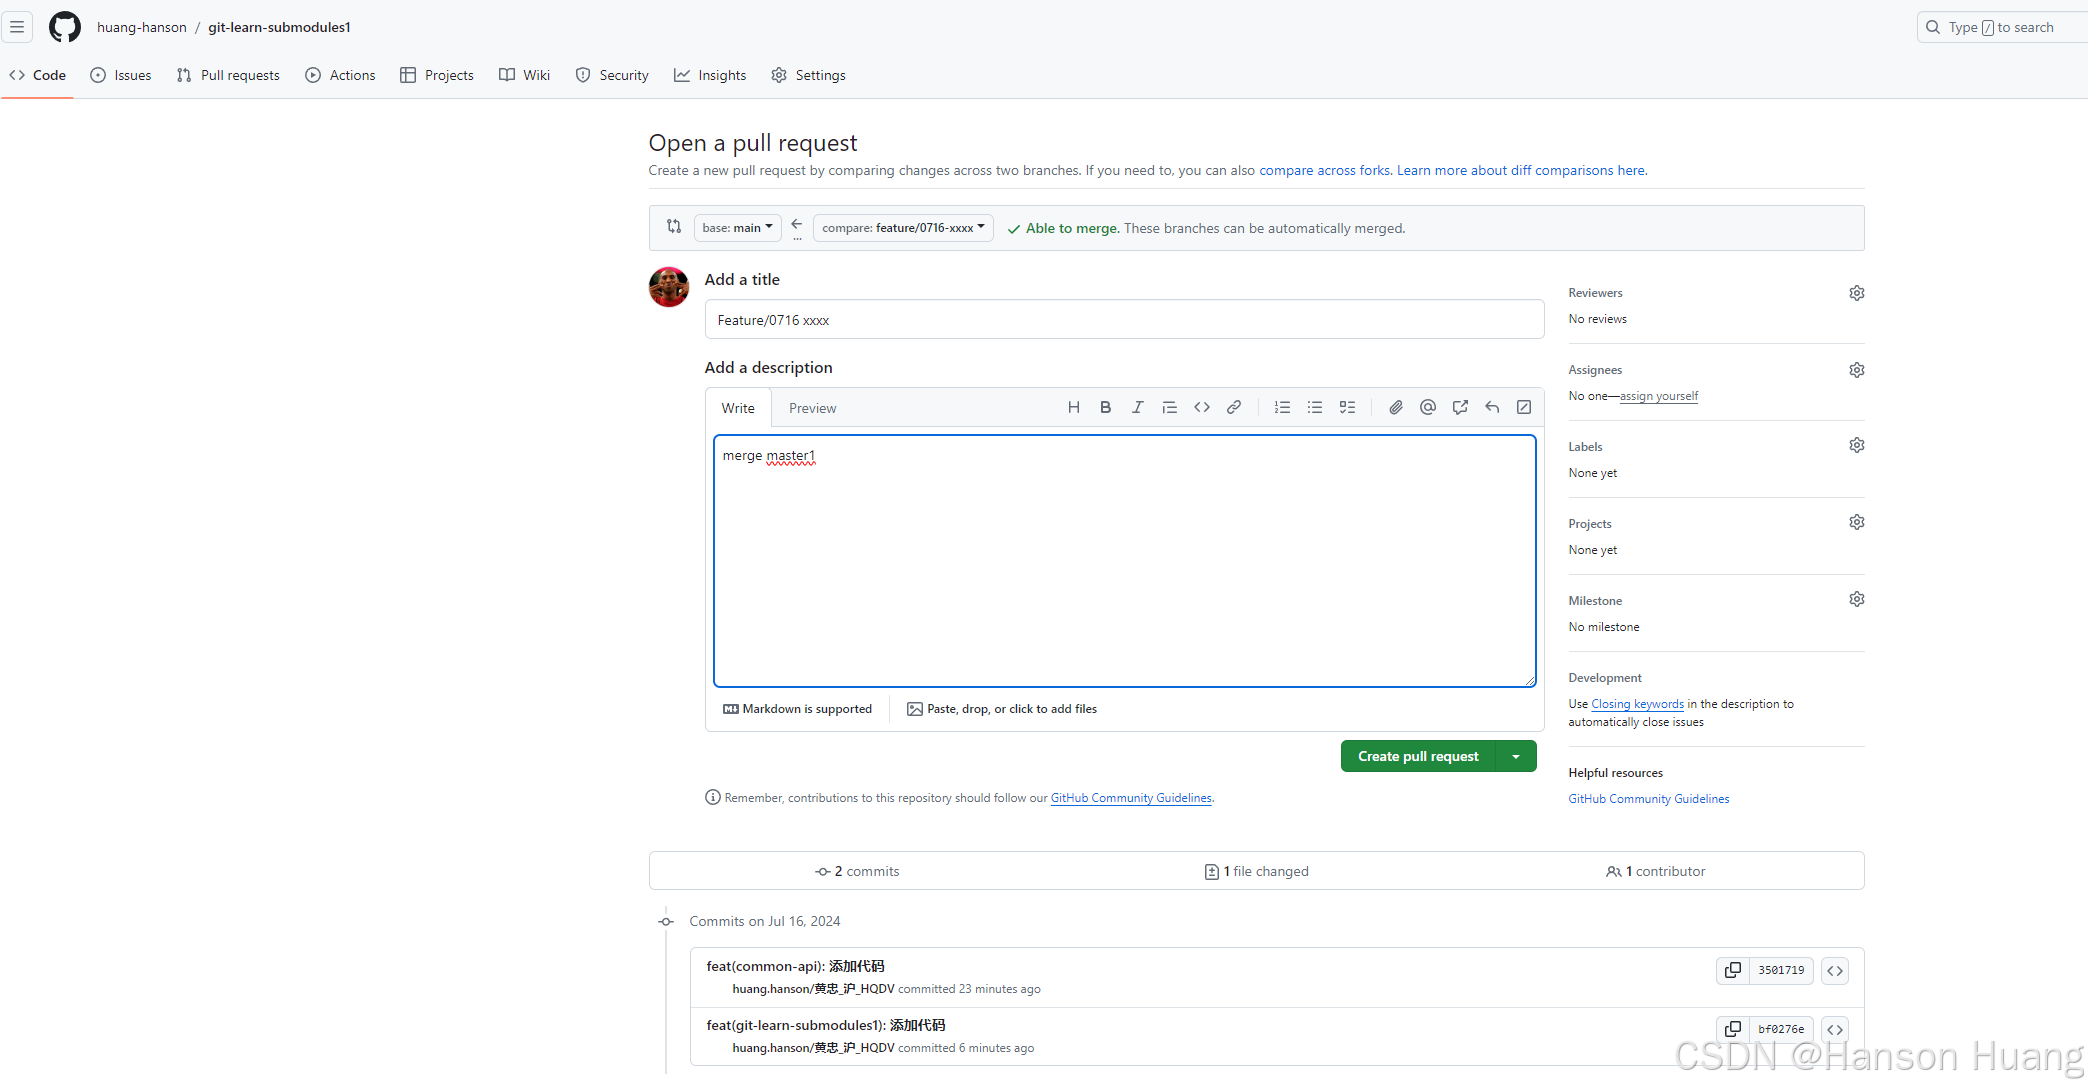Expand Create pull request options arrow
This screenshot has width=2088, height=1090.
click(1516, 756)
